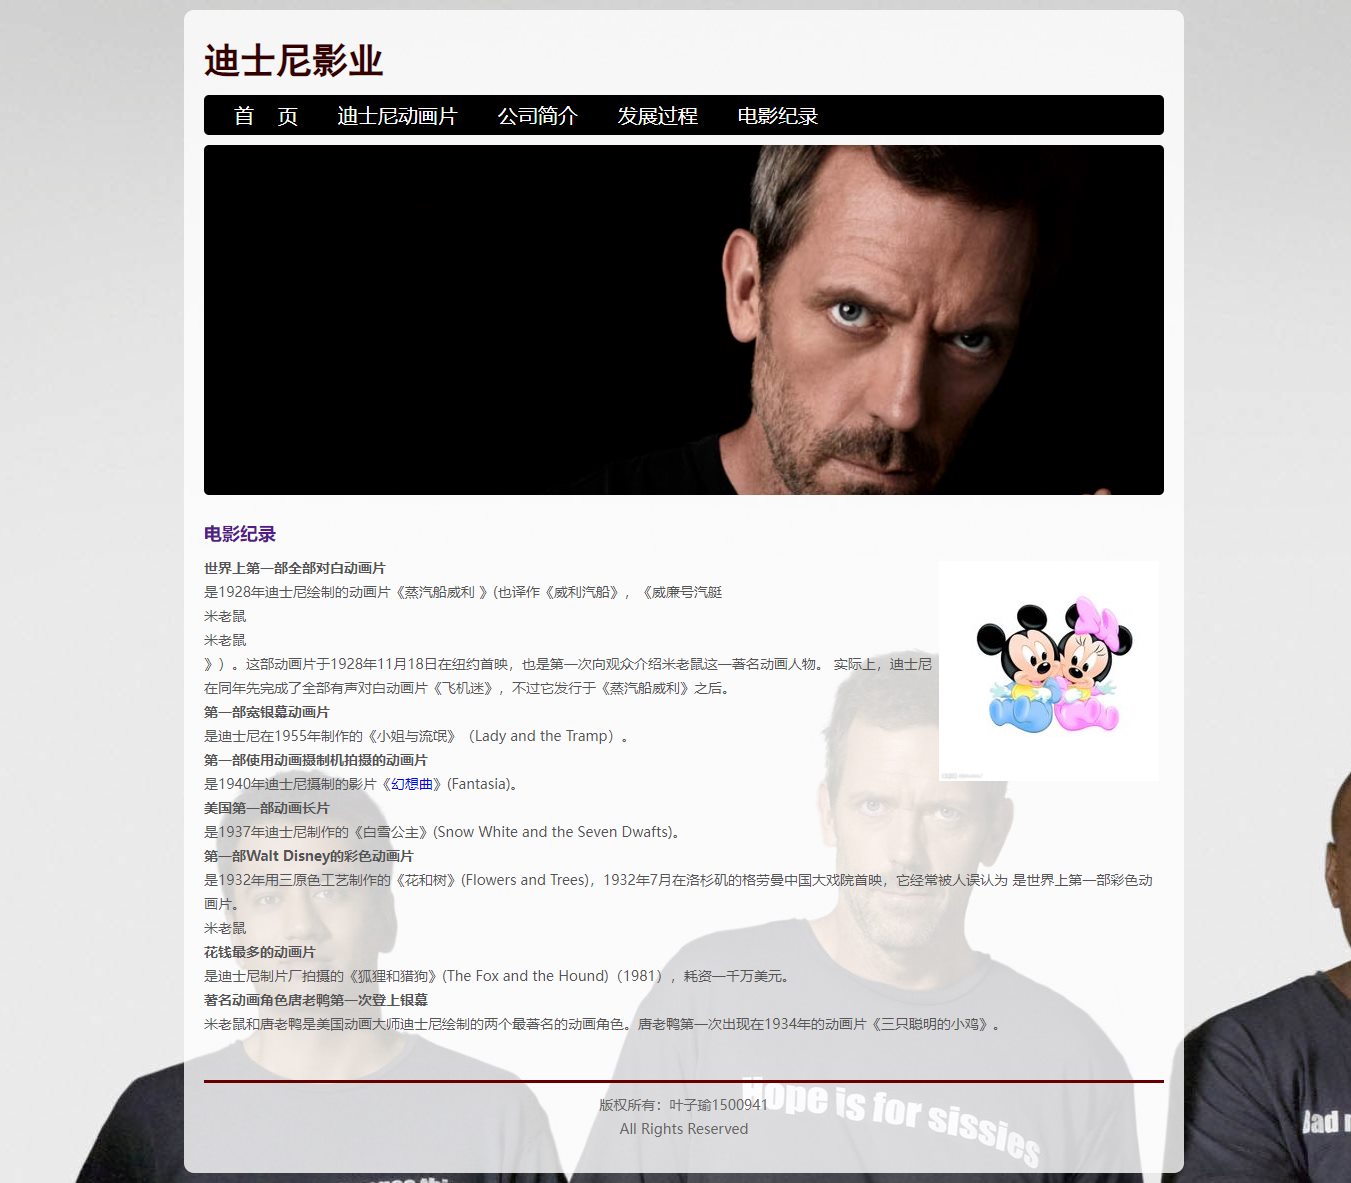The image size is (1351, 1183).
Task: Click the line beginning 是1928年迪士尼绘制的动画片
Action: click(463, 592)
